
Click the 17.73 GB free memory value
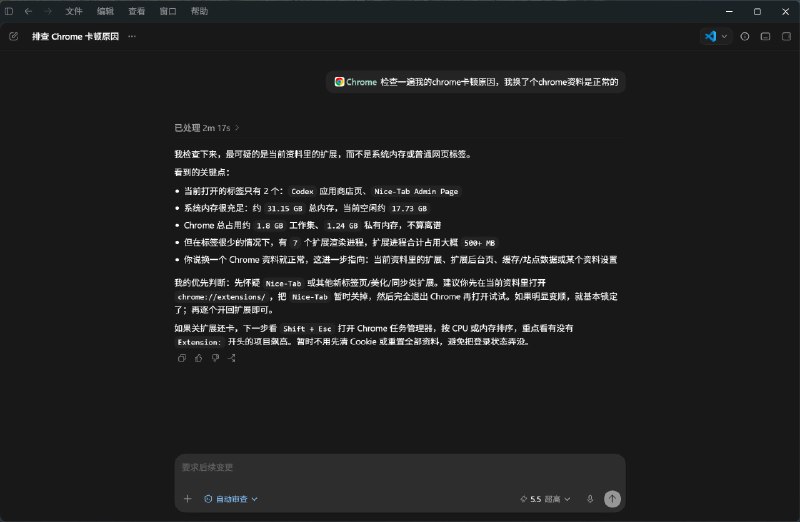(409, 208)
